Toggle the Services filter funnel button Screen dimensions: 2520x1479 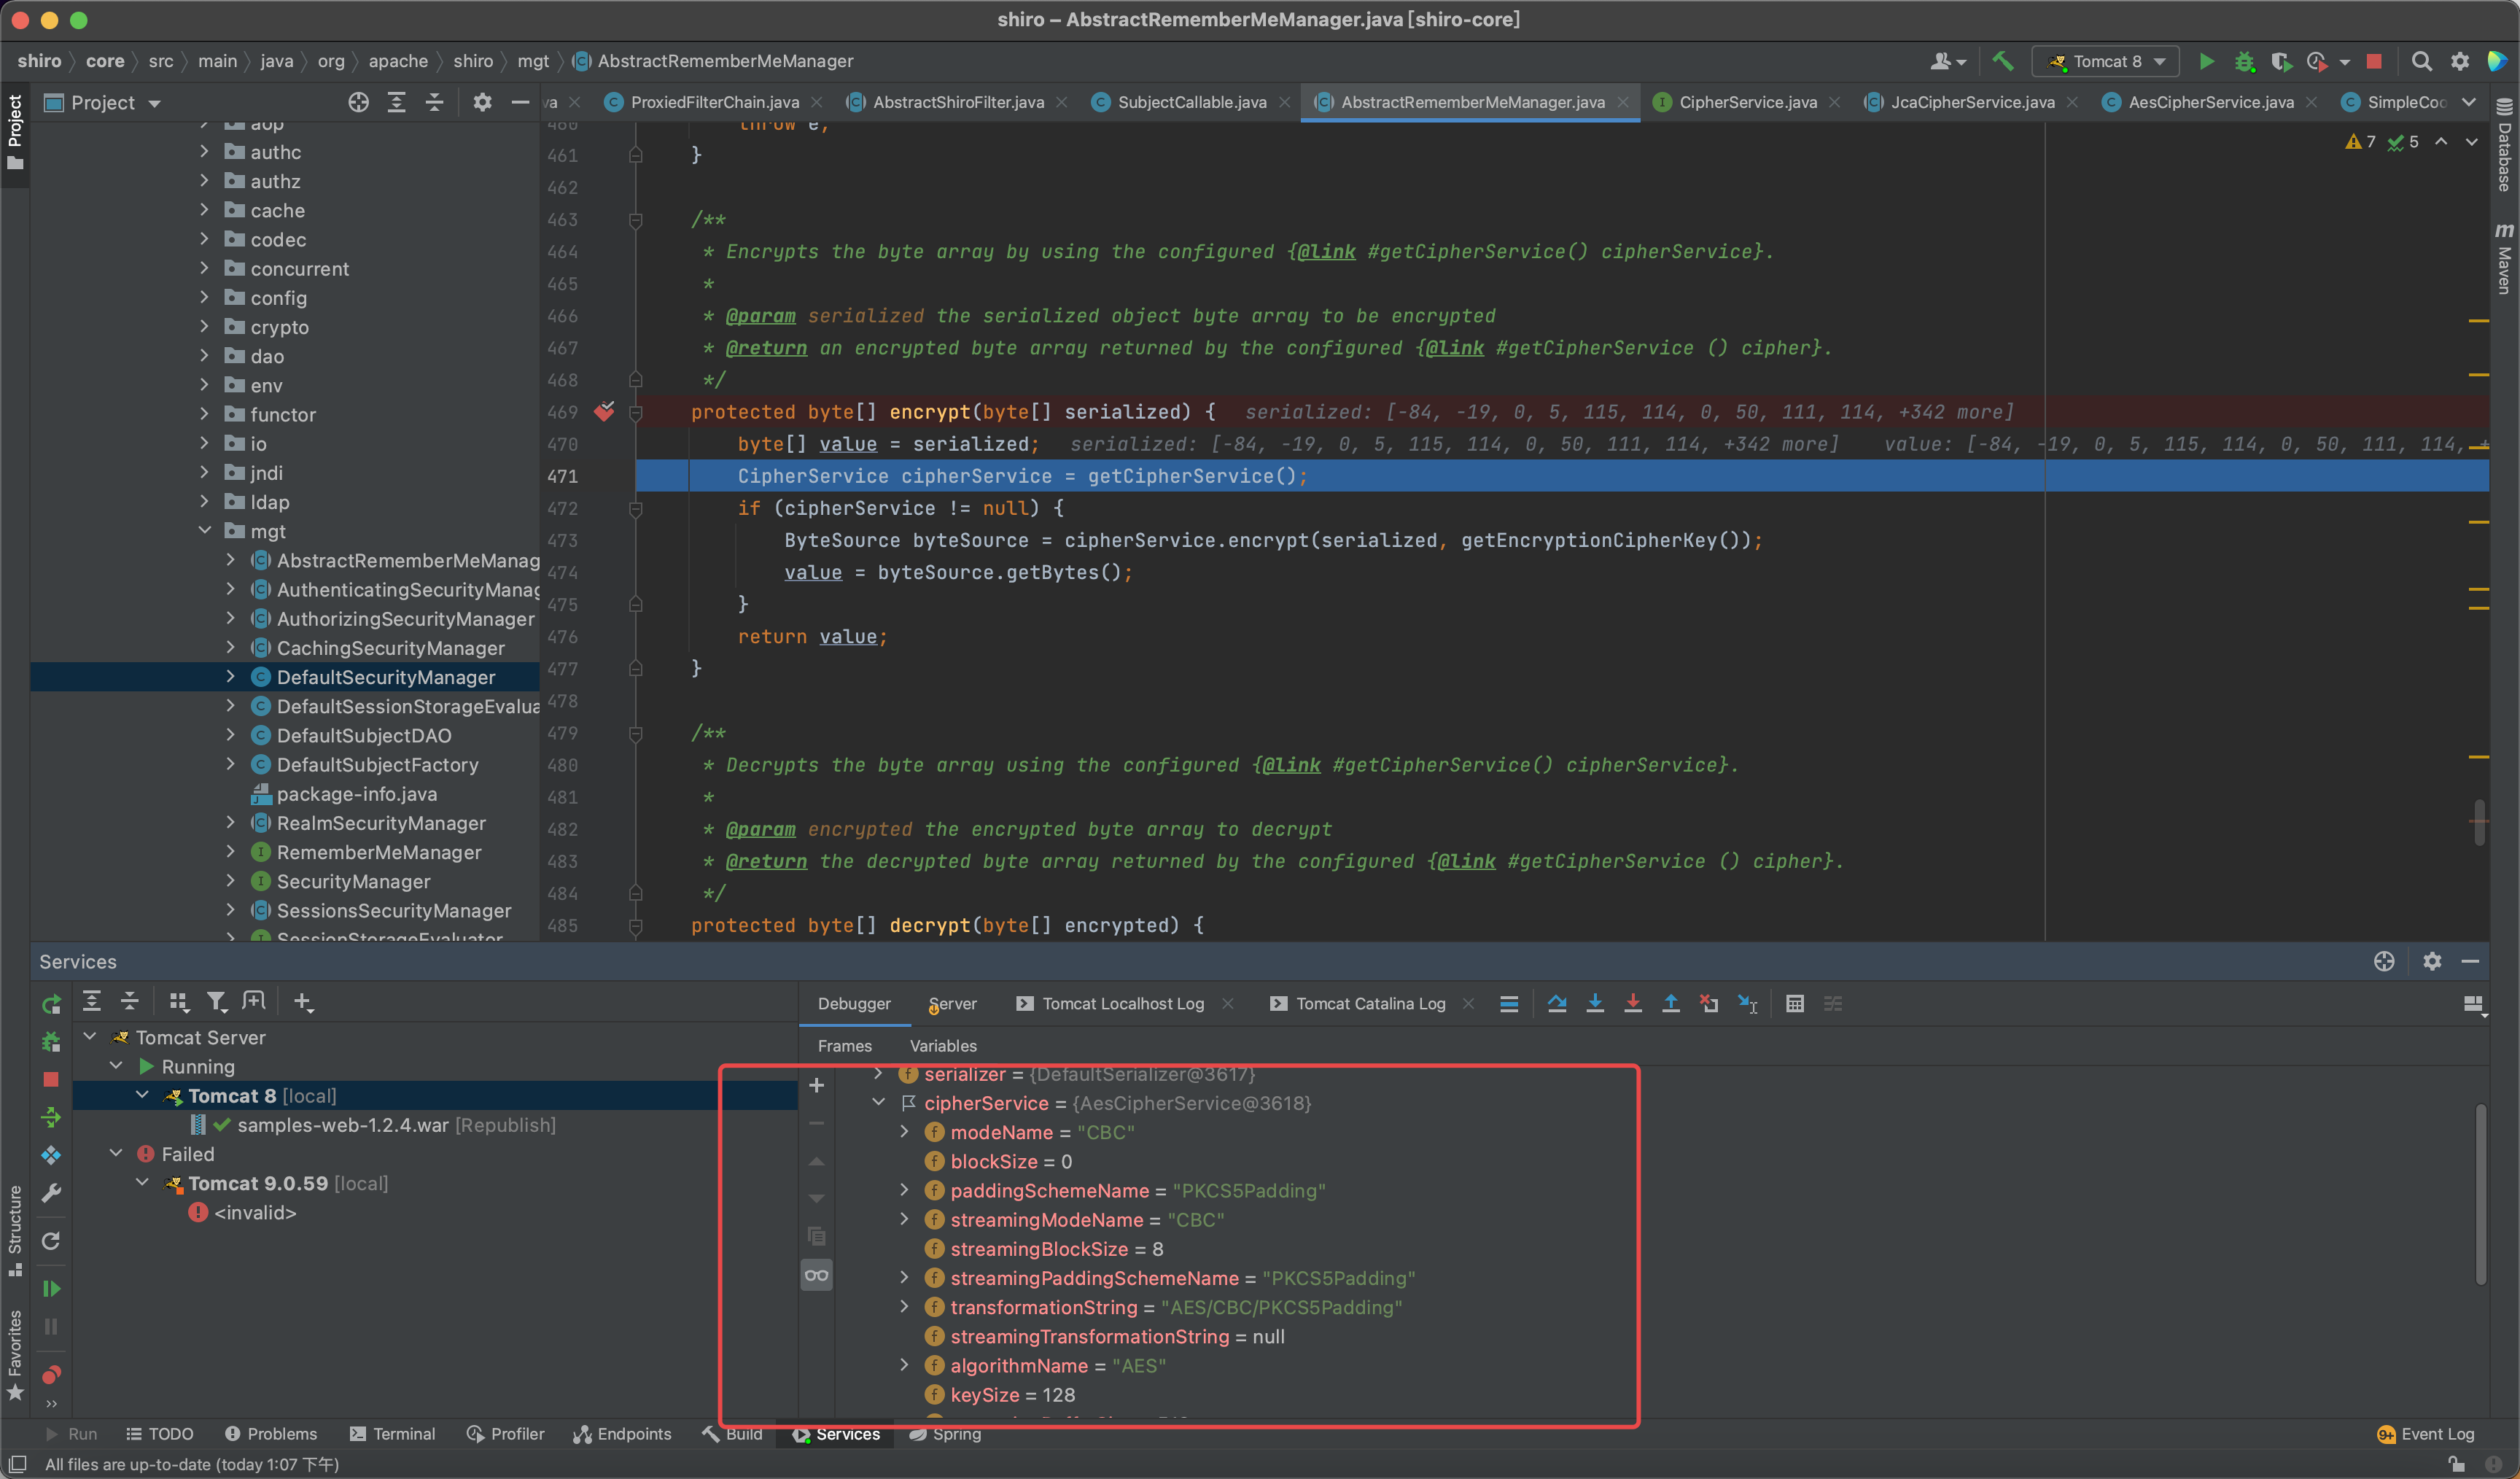click(x=216, y=1001)
